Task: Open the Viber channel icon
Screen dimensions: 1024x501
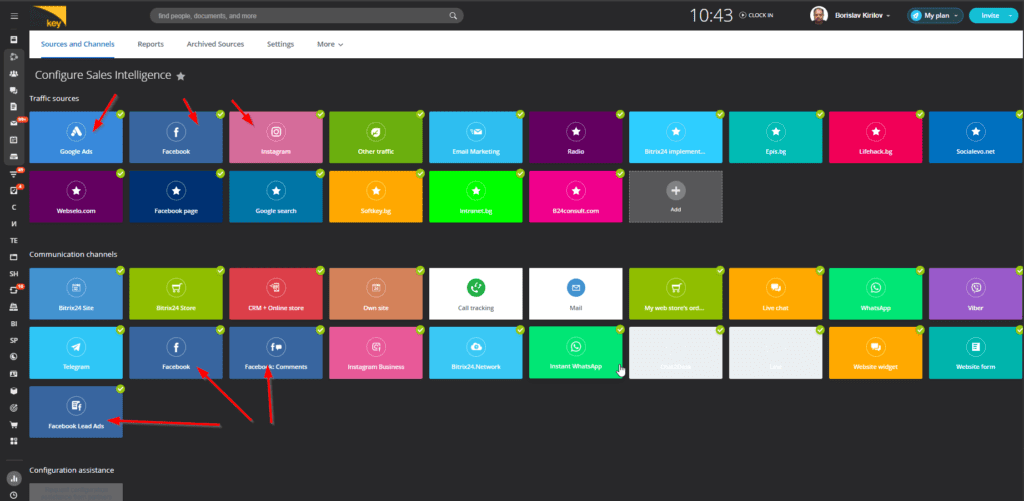Action: [975, 287]
